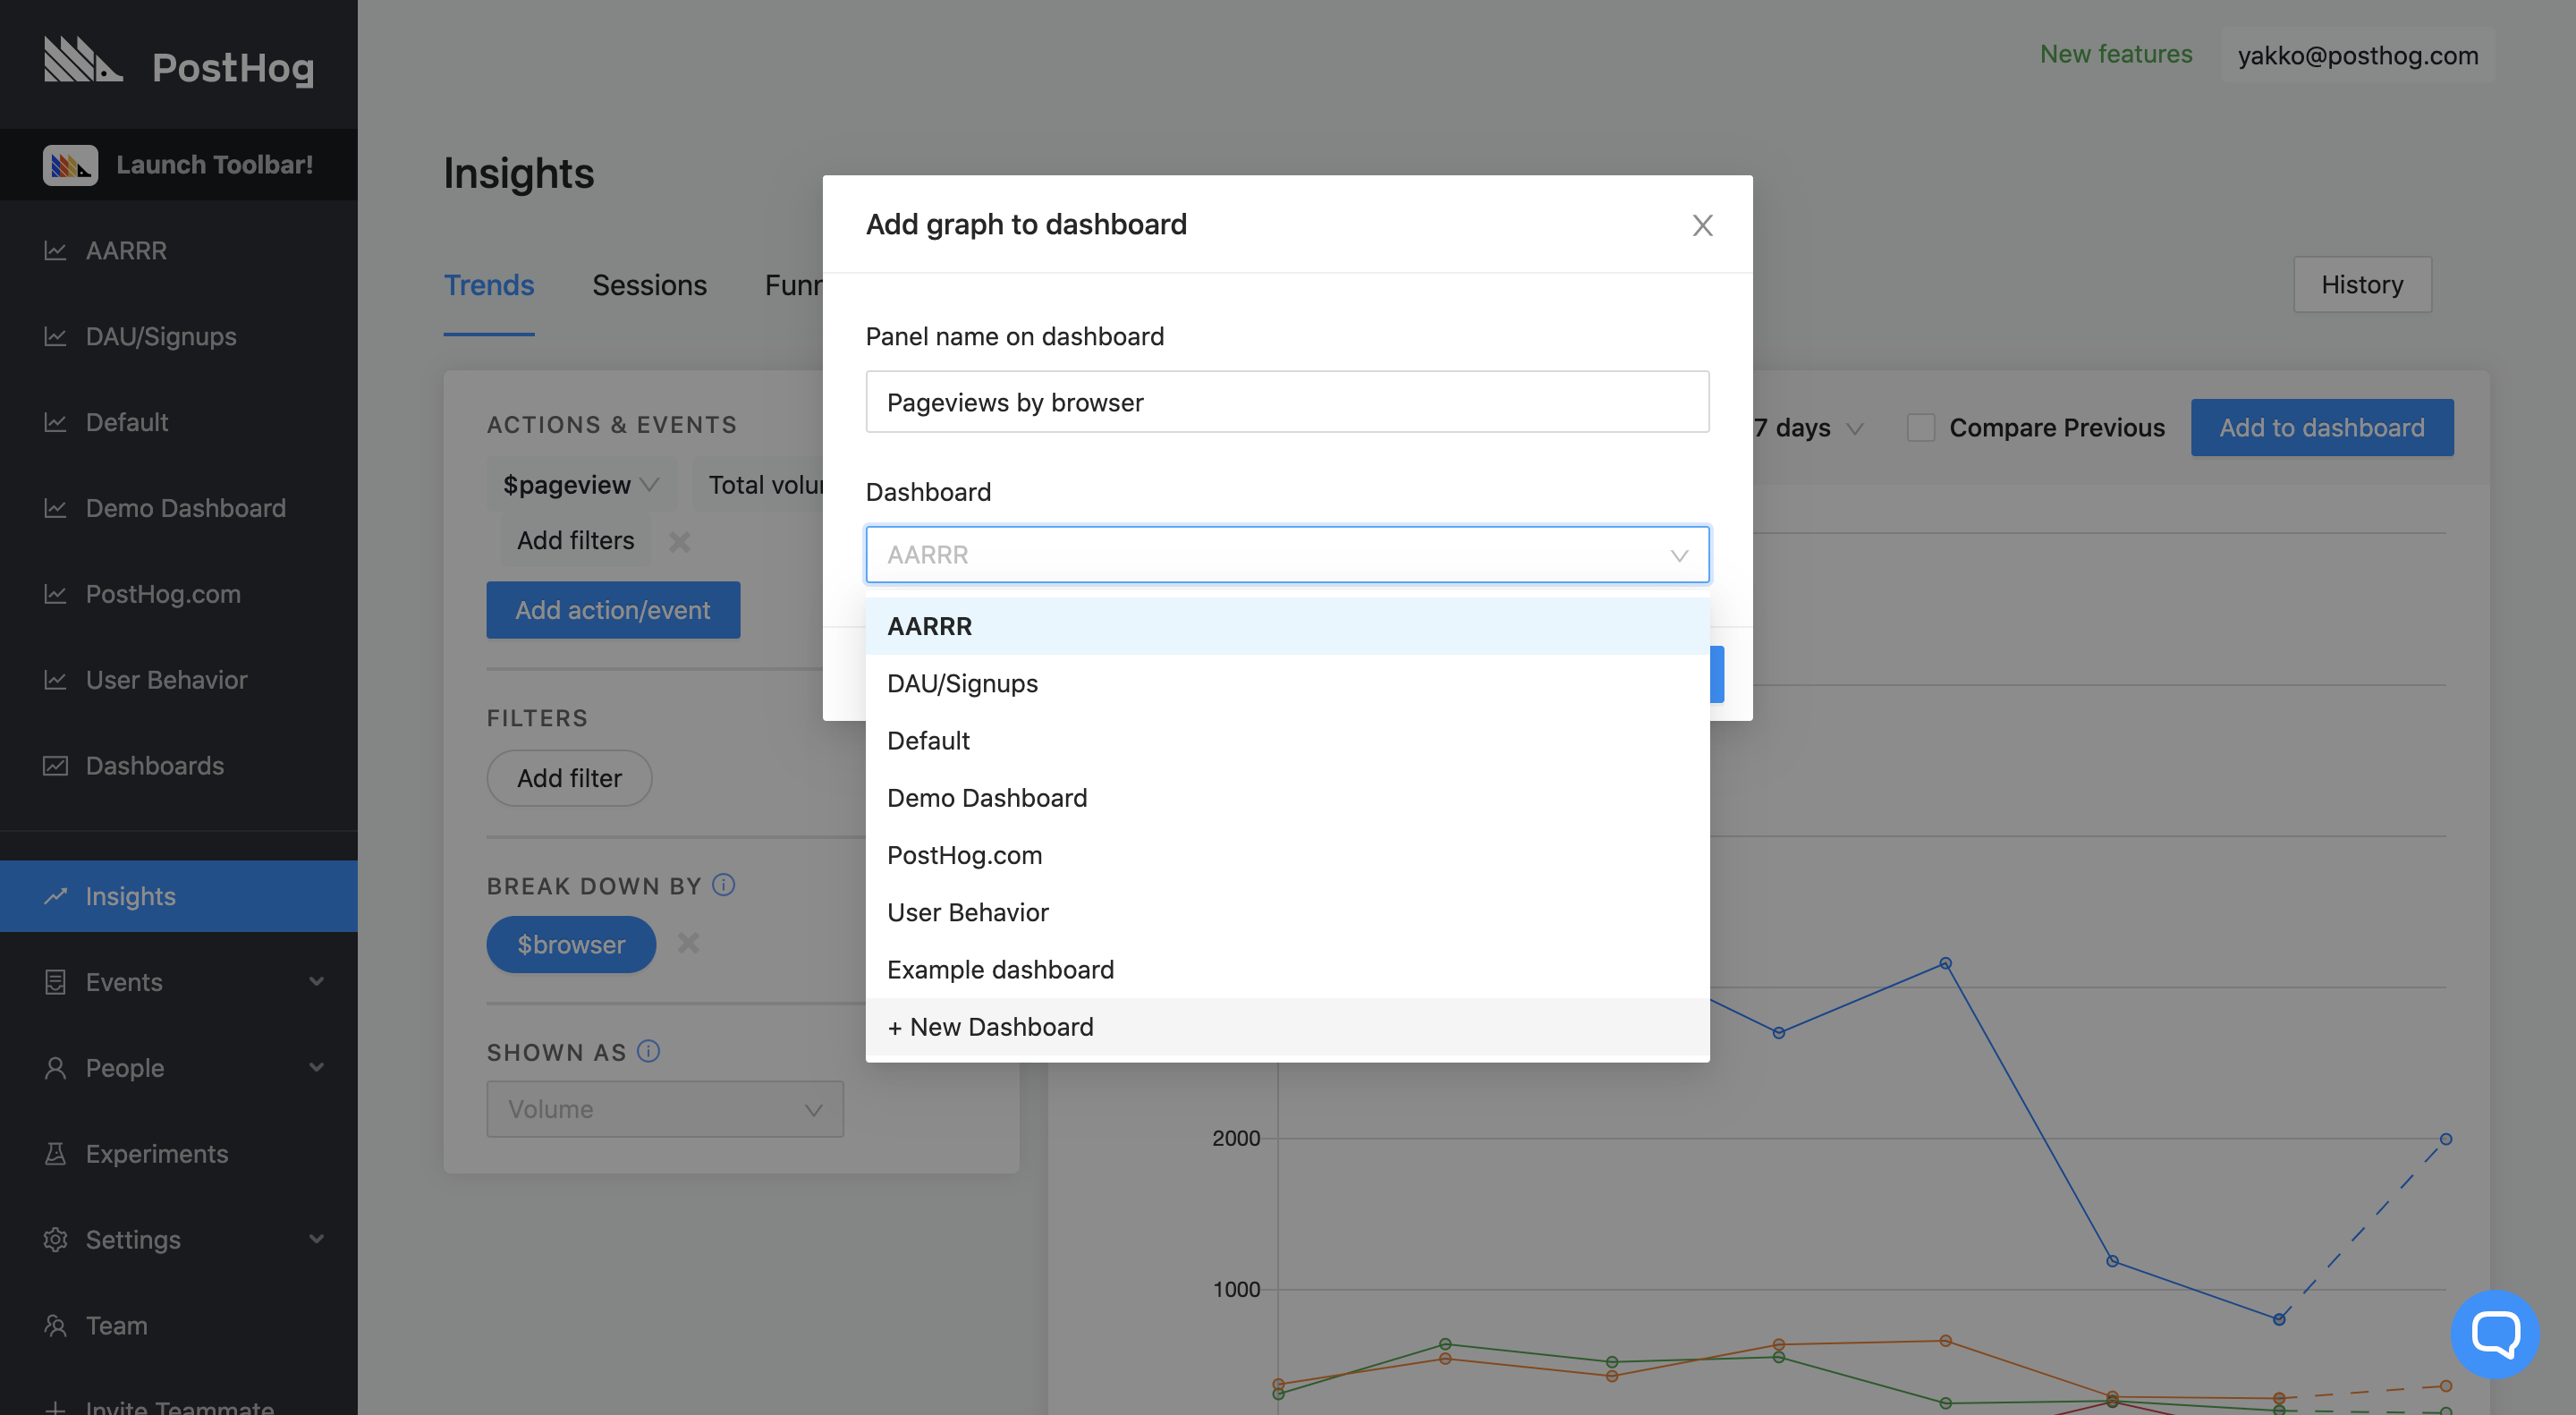This screenshot has height=1415, width=2576.
Task: Click the Experiments flask icon in sidebar
Action: point(55,1154)
